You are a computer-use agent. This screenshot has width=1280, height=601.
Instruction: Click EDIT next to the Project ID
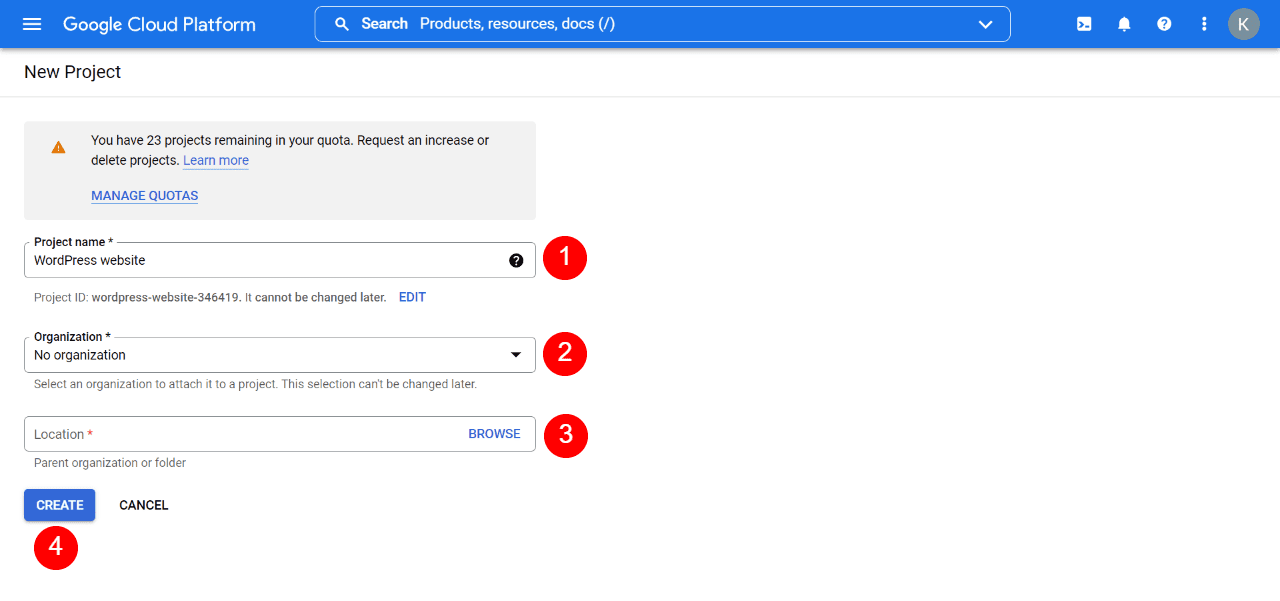[412, 297]
